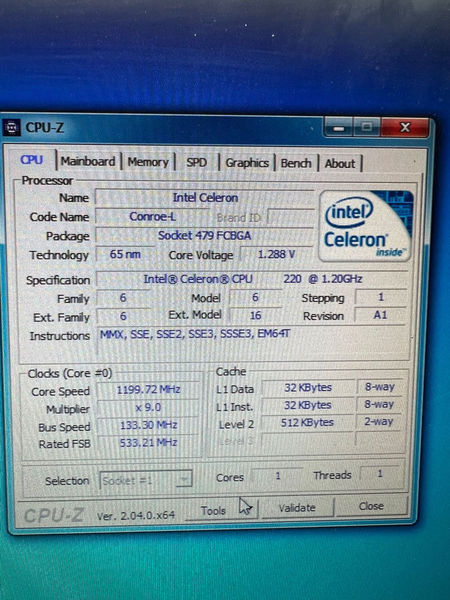Select the SPD tab
This screenshot has height=600, width=450.
(197, 163)
